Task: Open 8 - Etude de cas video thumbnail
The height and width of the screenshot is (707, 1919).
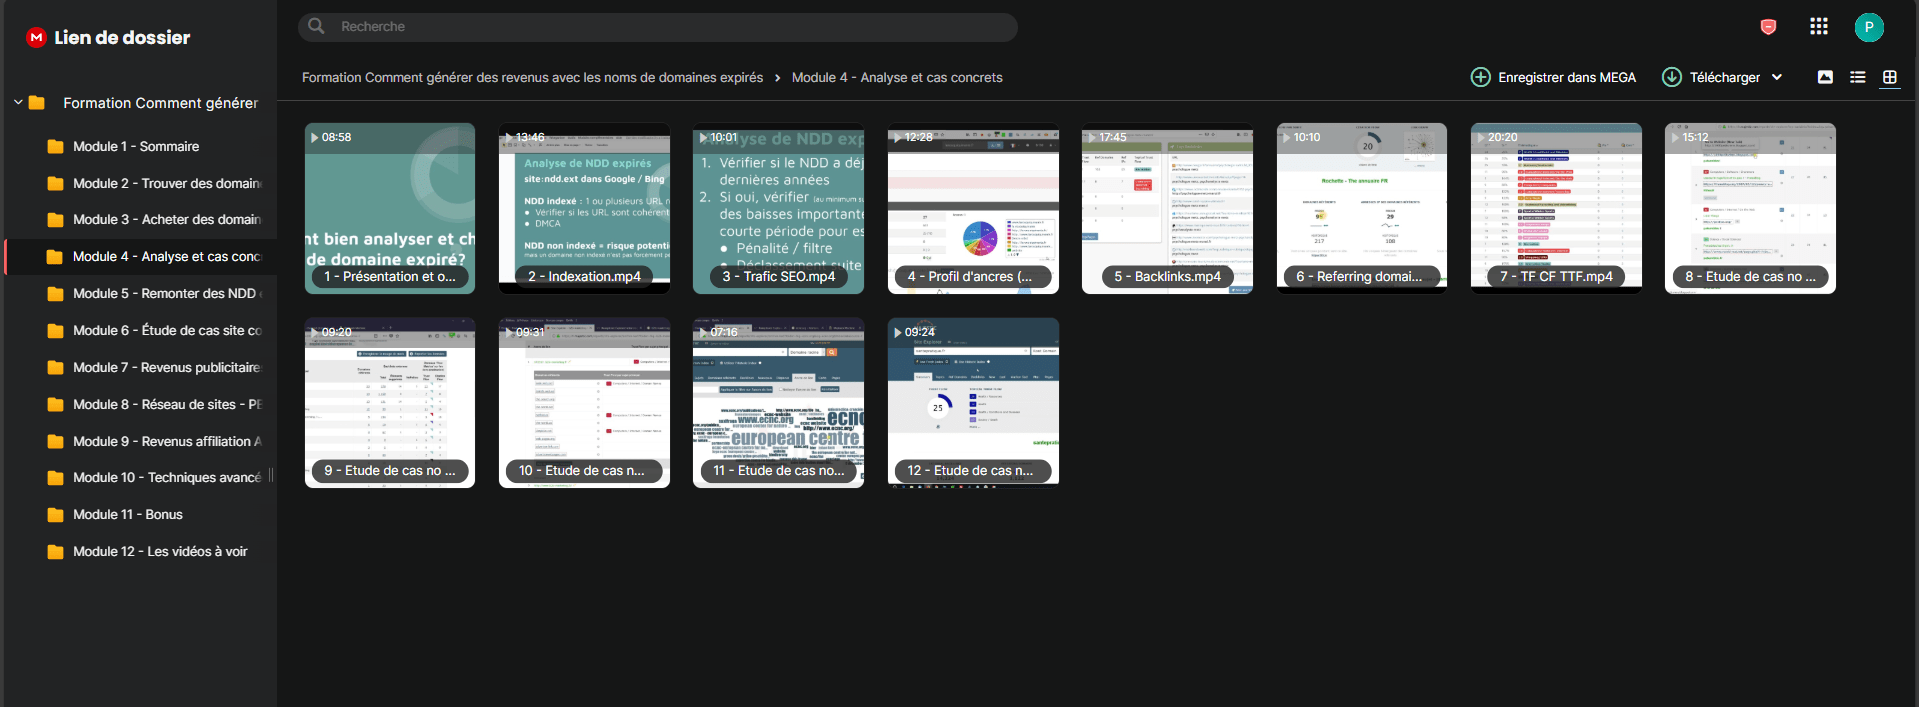Action: (1750, 208)
